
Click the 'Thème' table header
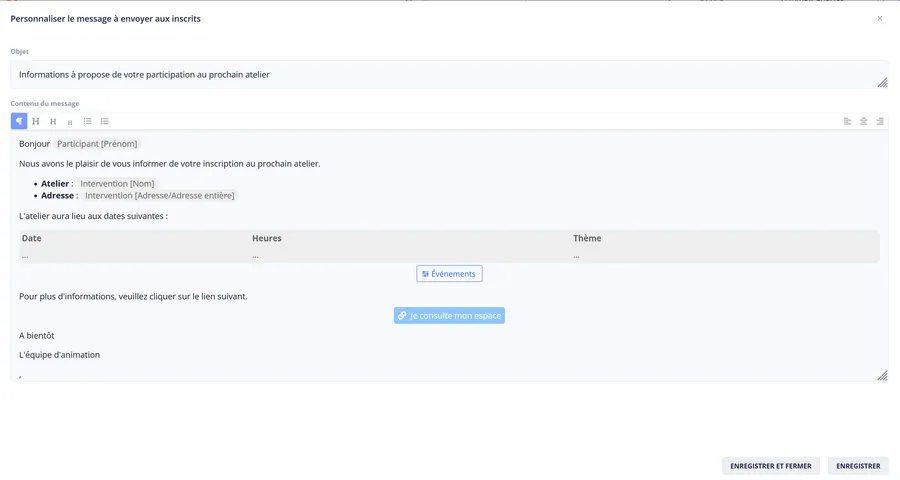coord(587,238)
